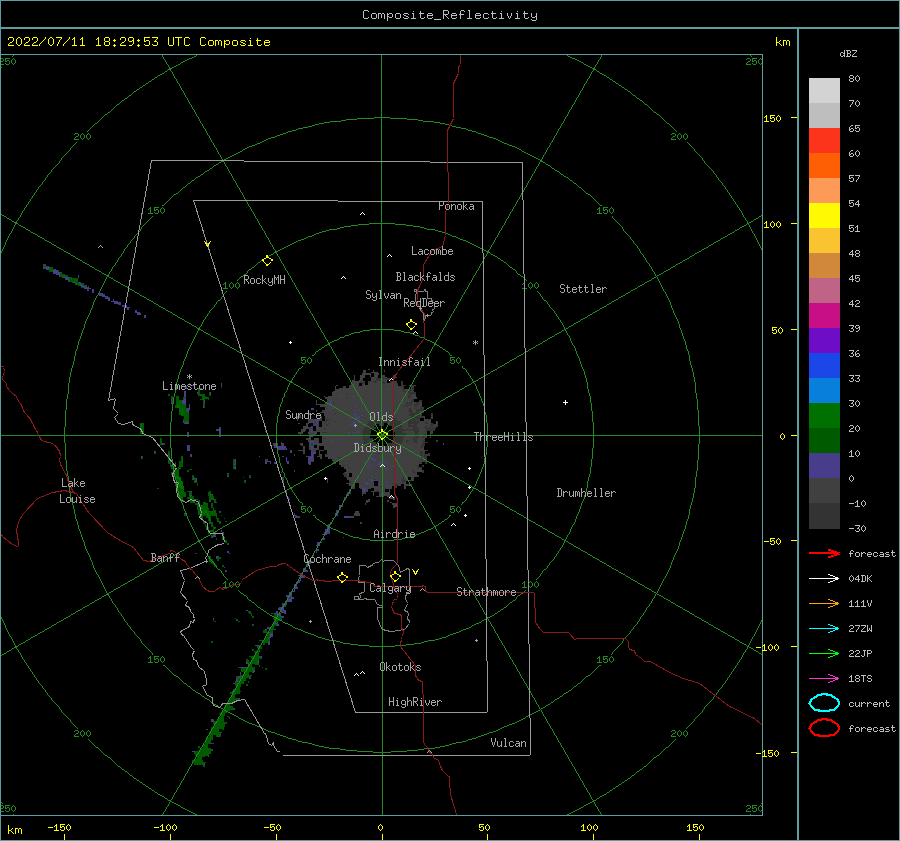This screenshot has height=841, width=900.
Task: Click the purple 39-36 dBZ color swatch
Action: [824, 340]
